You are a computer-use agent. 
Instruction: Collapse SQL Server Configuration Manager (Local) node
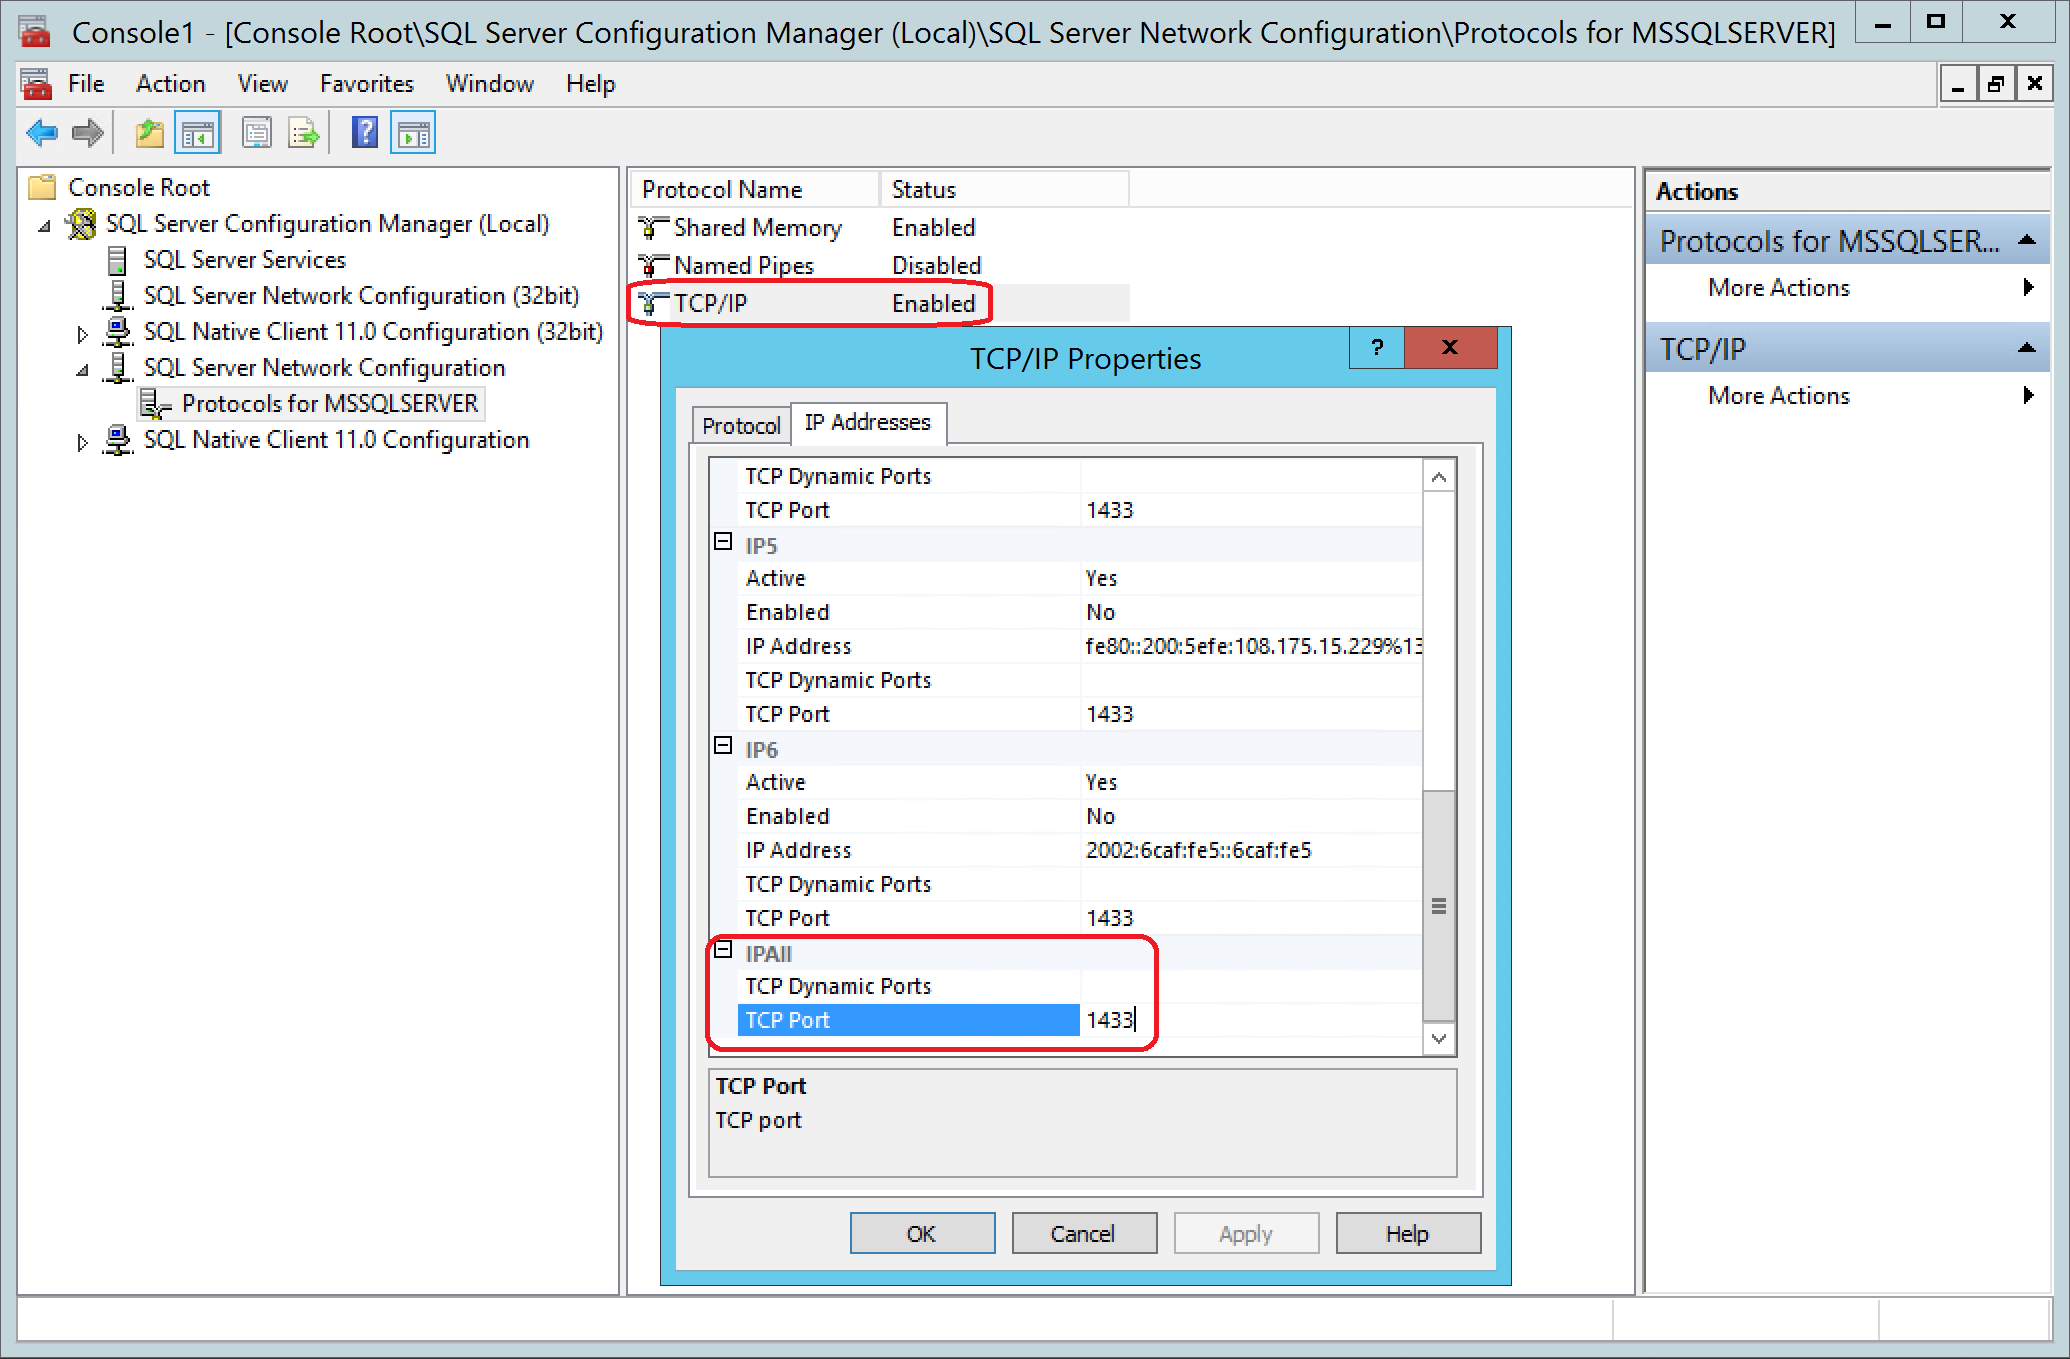tap(42, 224)
